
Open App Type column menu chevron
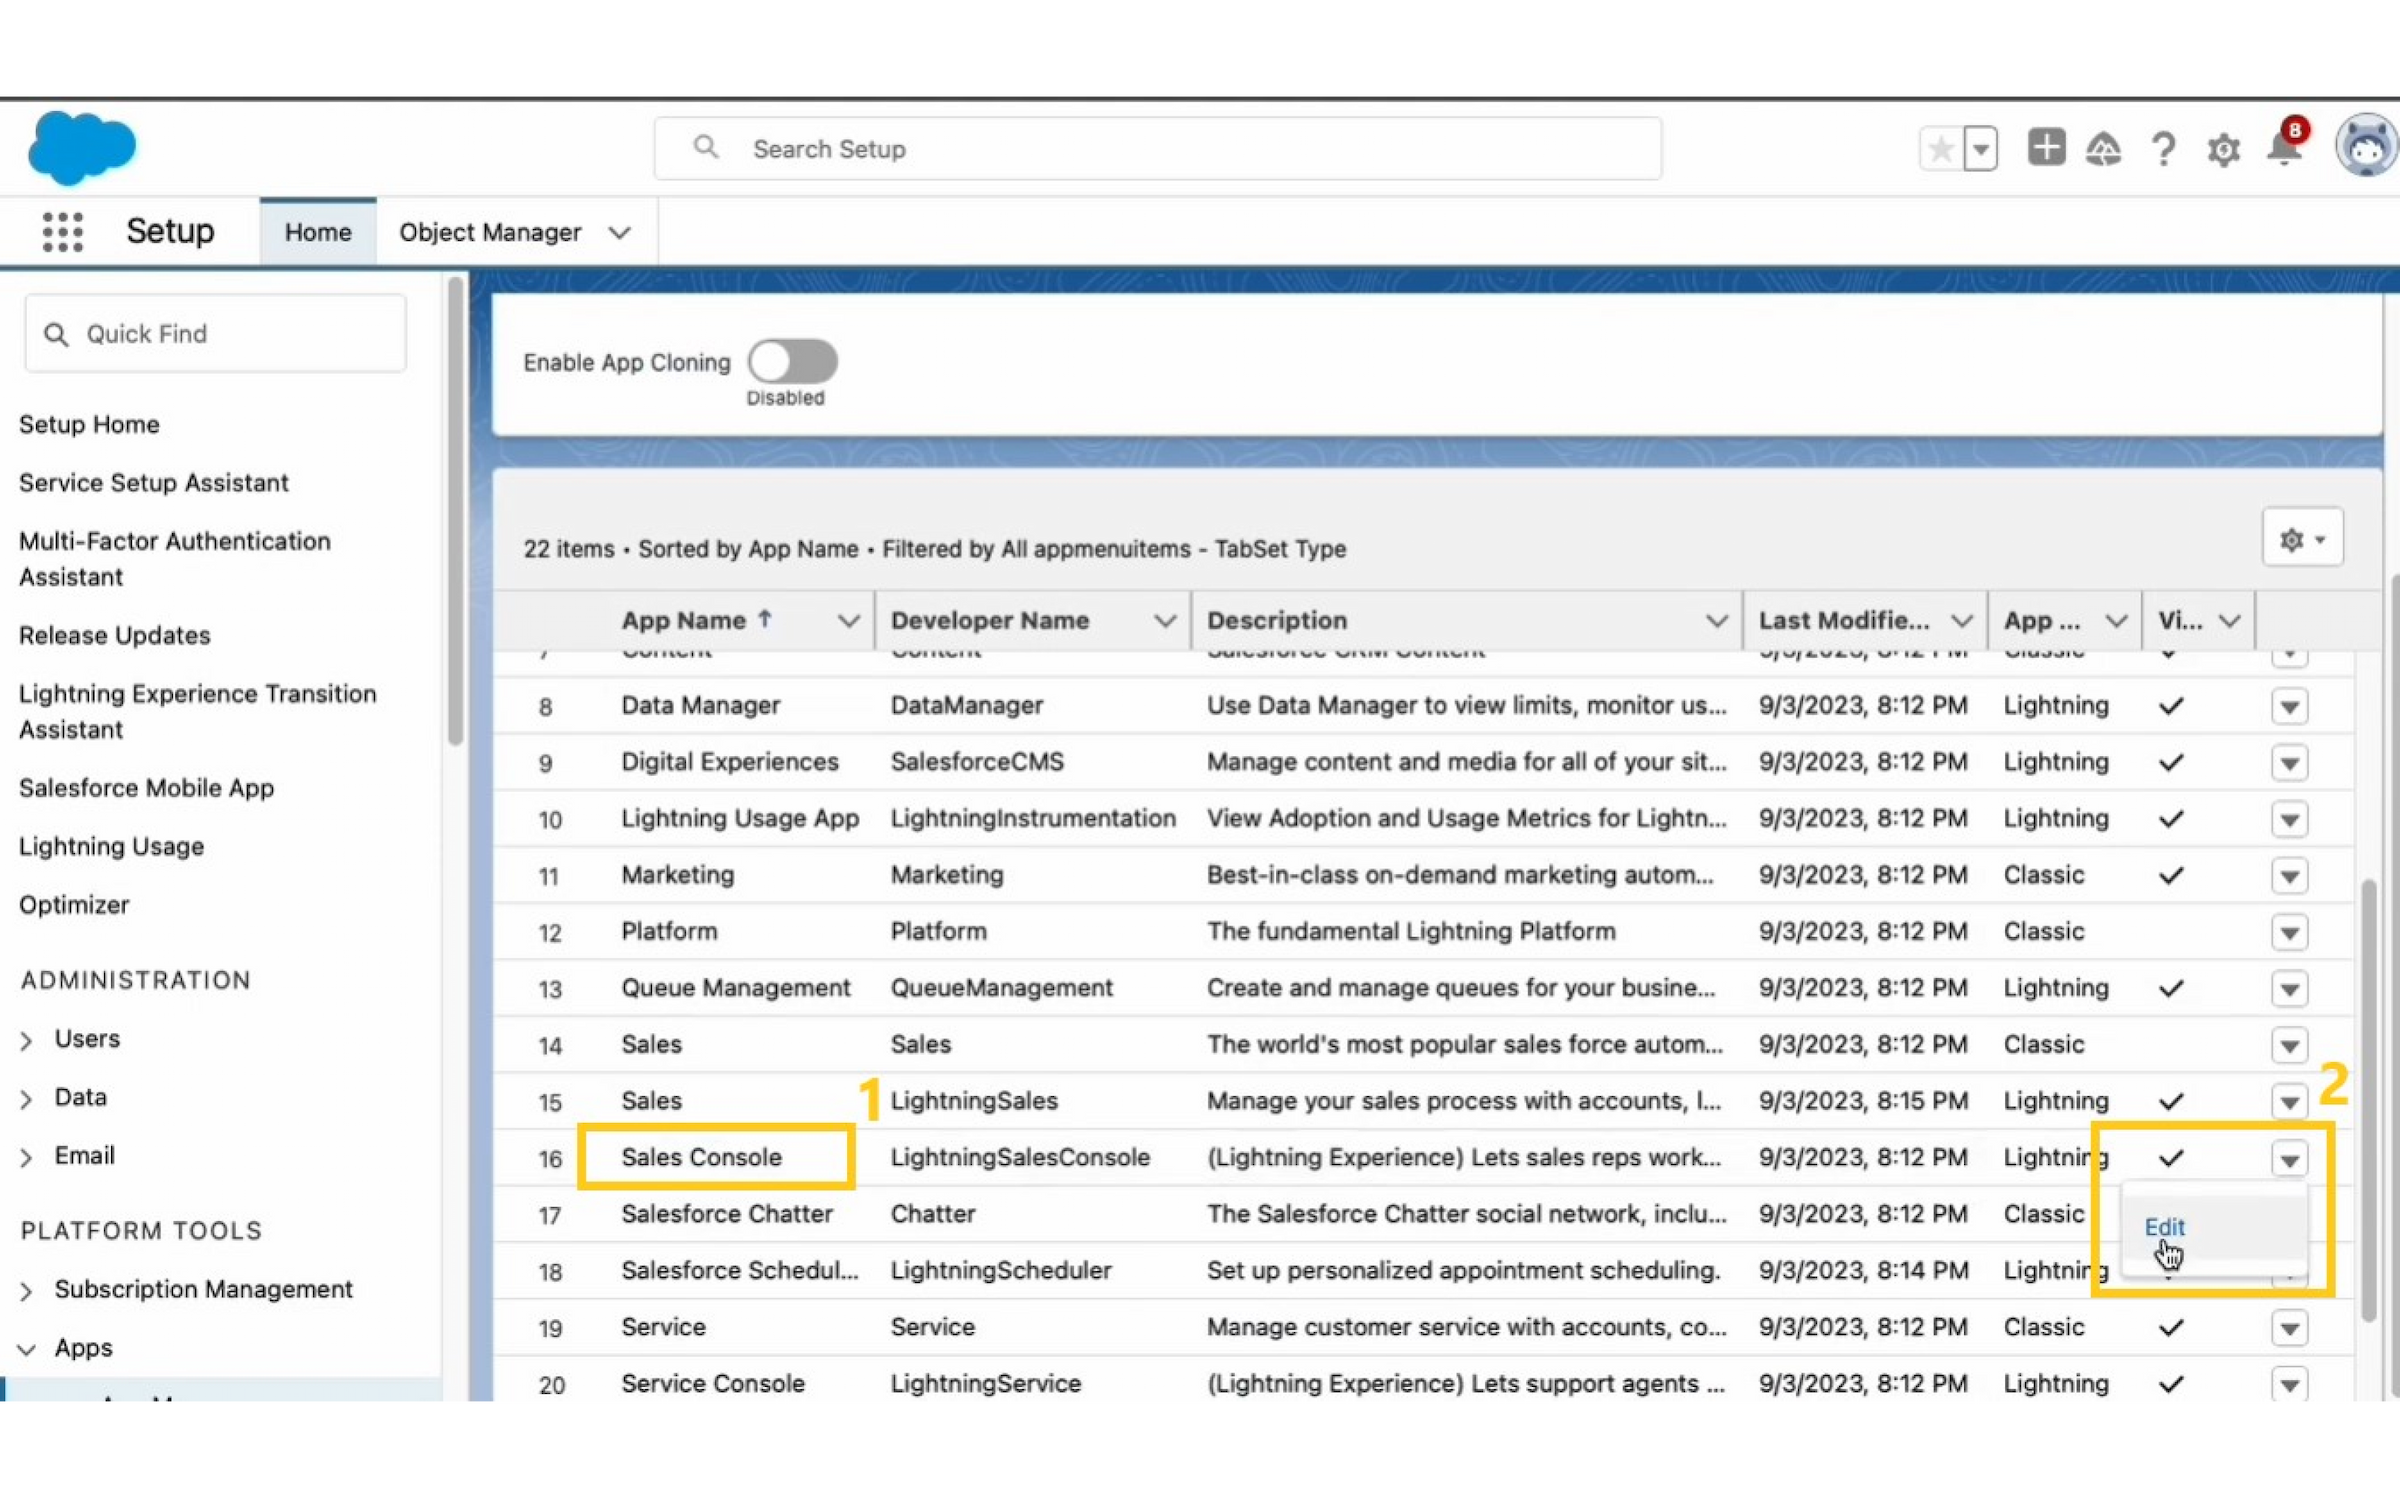(x=2116, y=621)
